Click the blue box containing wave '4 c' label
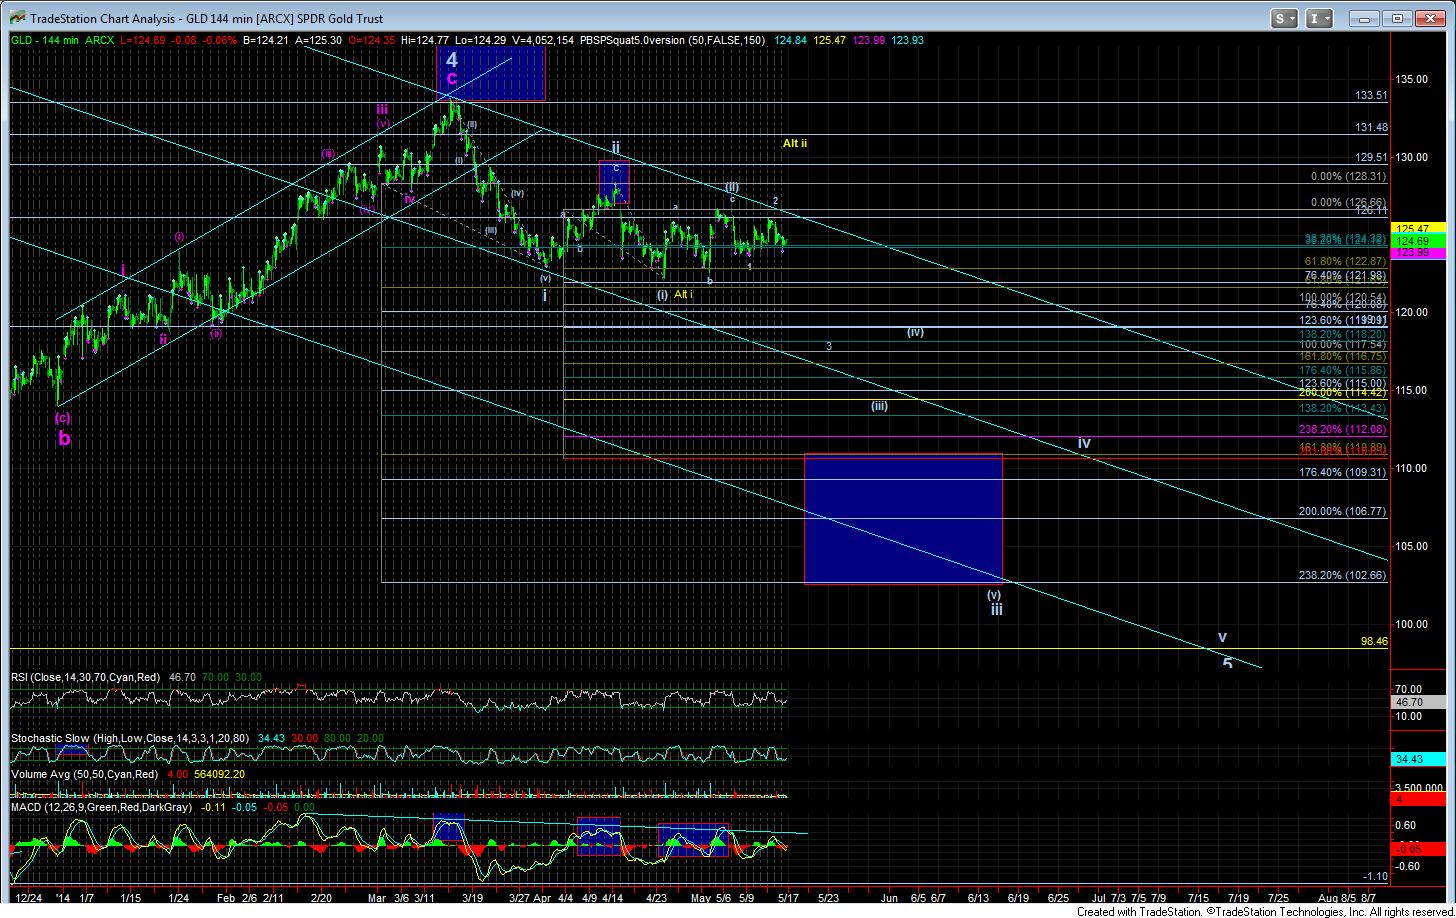Screen dimensions: 1456x918 pos(491,72)
